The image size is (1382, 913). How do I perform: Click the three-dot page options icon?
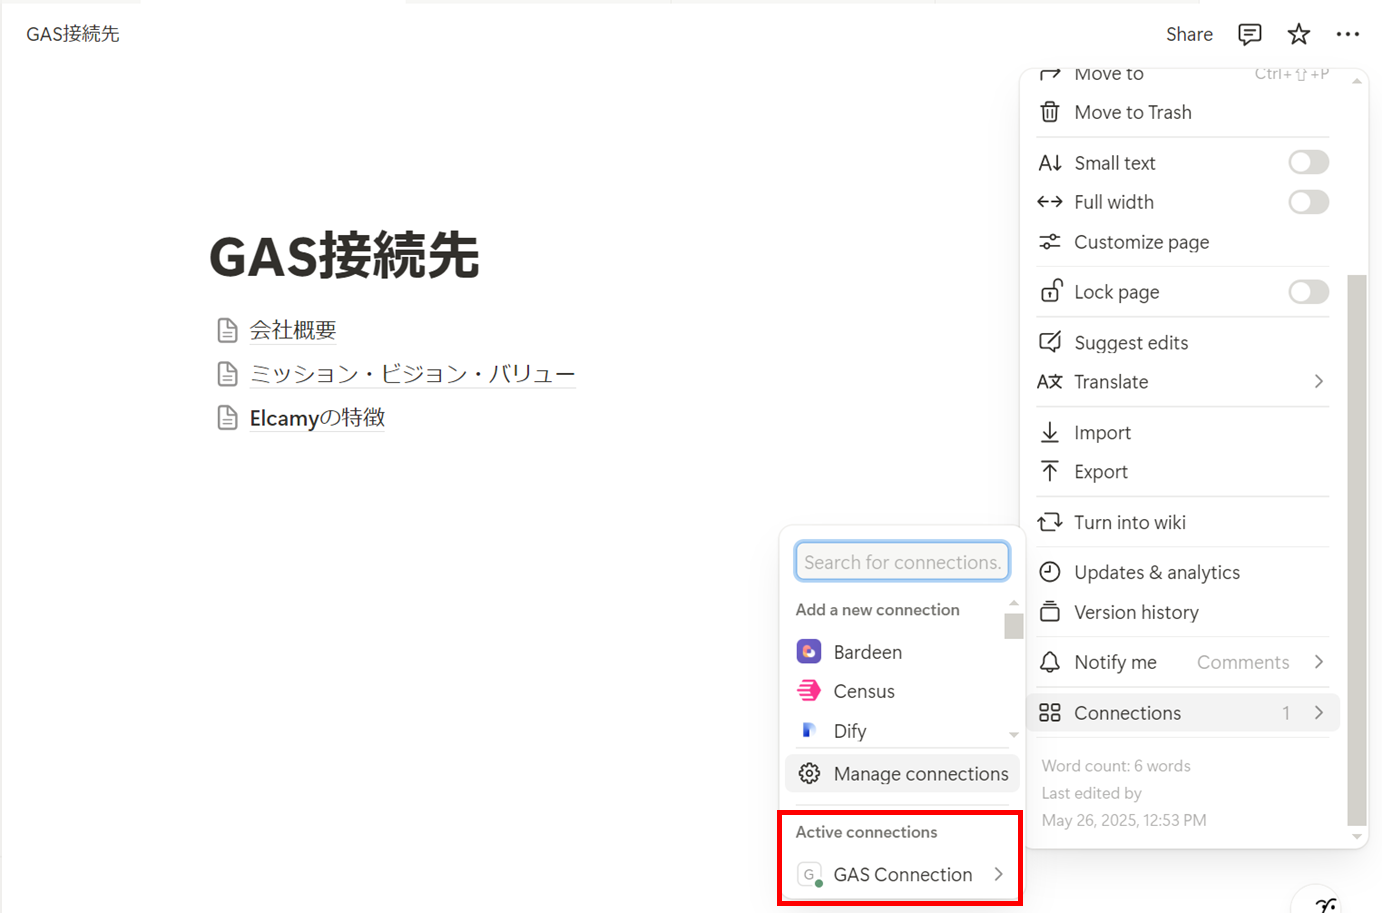[x=1347, y=34]
